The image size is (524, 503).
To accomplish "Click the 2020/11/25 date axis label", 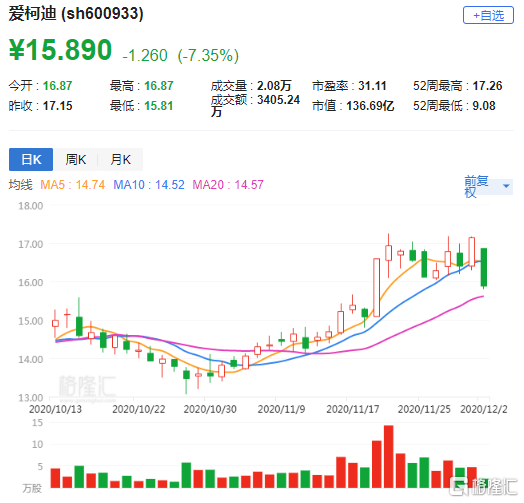I will click(x=424, y=409).
